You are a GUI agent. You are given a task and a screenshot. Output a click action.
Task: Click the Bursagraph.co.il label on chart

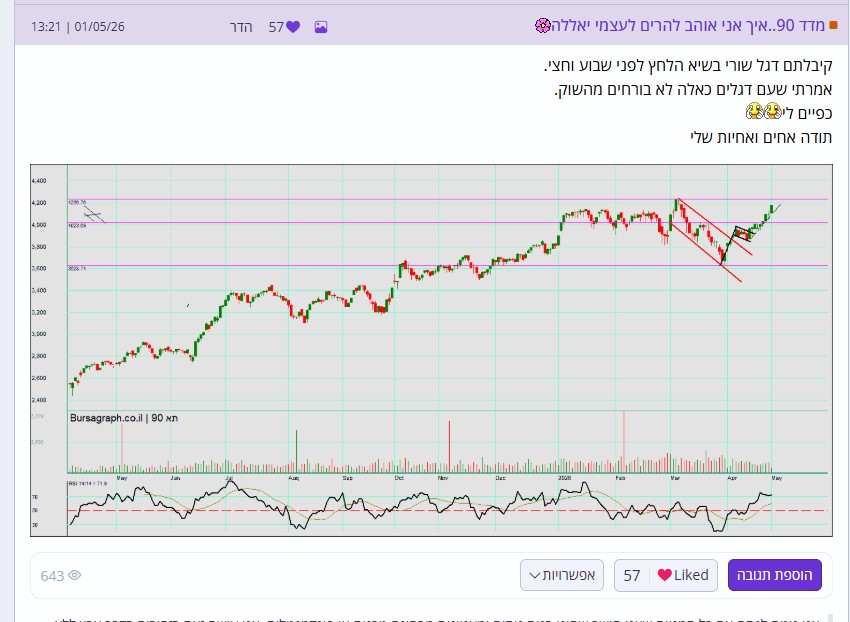[x=106, y=418]
